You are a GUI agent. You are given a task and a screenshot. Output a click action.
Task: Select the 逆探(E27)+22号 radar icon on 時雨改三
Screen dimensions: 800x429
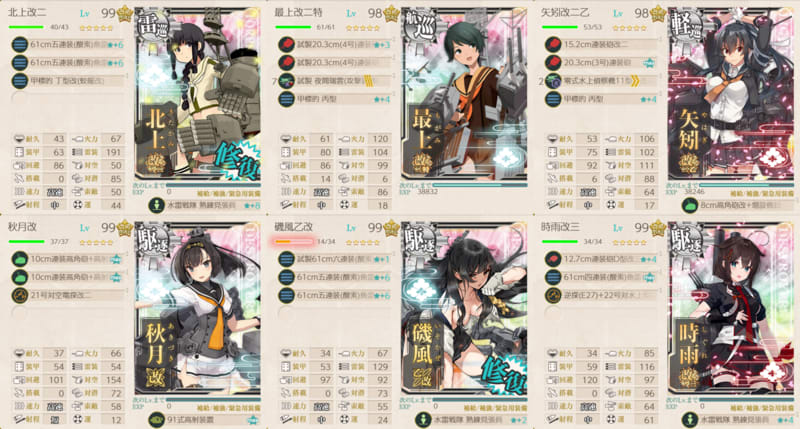click(553, 295)
